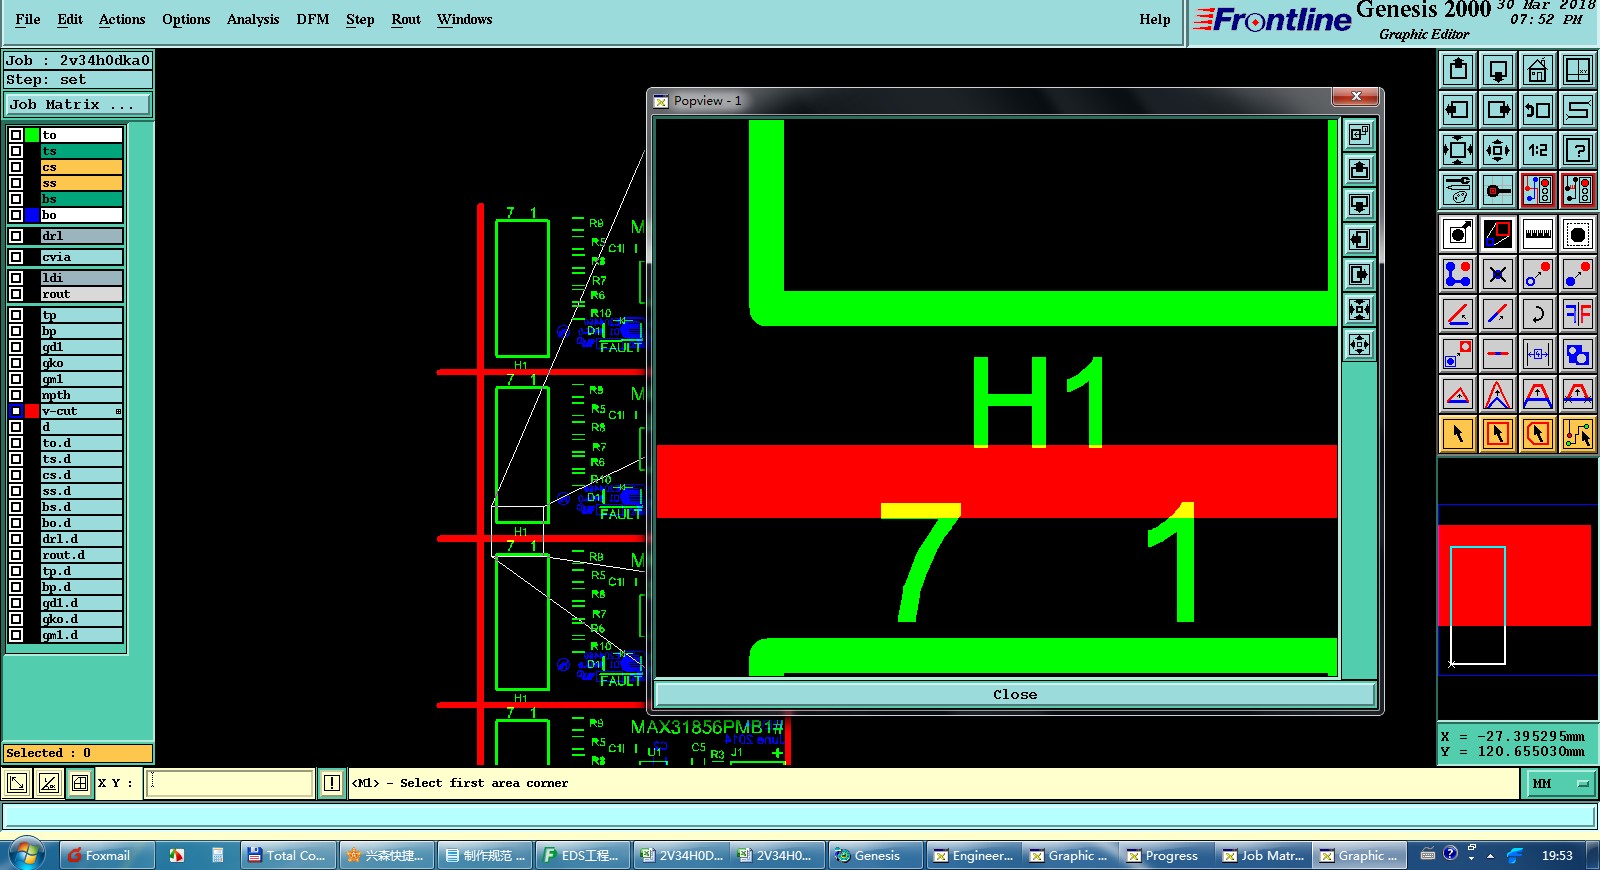Click the rotate arrow tool icon

tap(1538, 314)
